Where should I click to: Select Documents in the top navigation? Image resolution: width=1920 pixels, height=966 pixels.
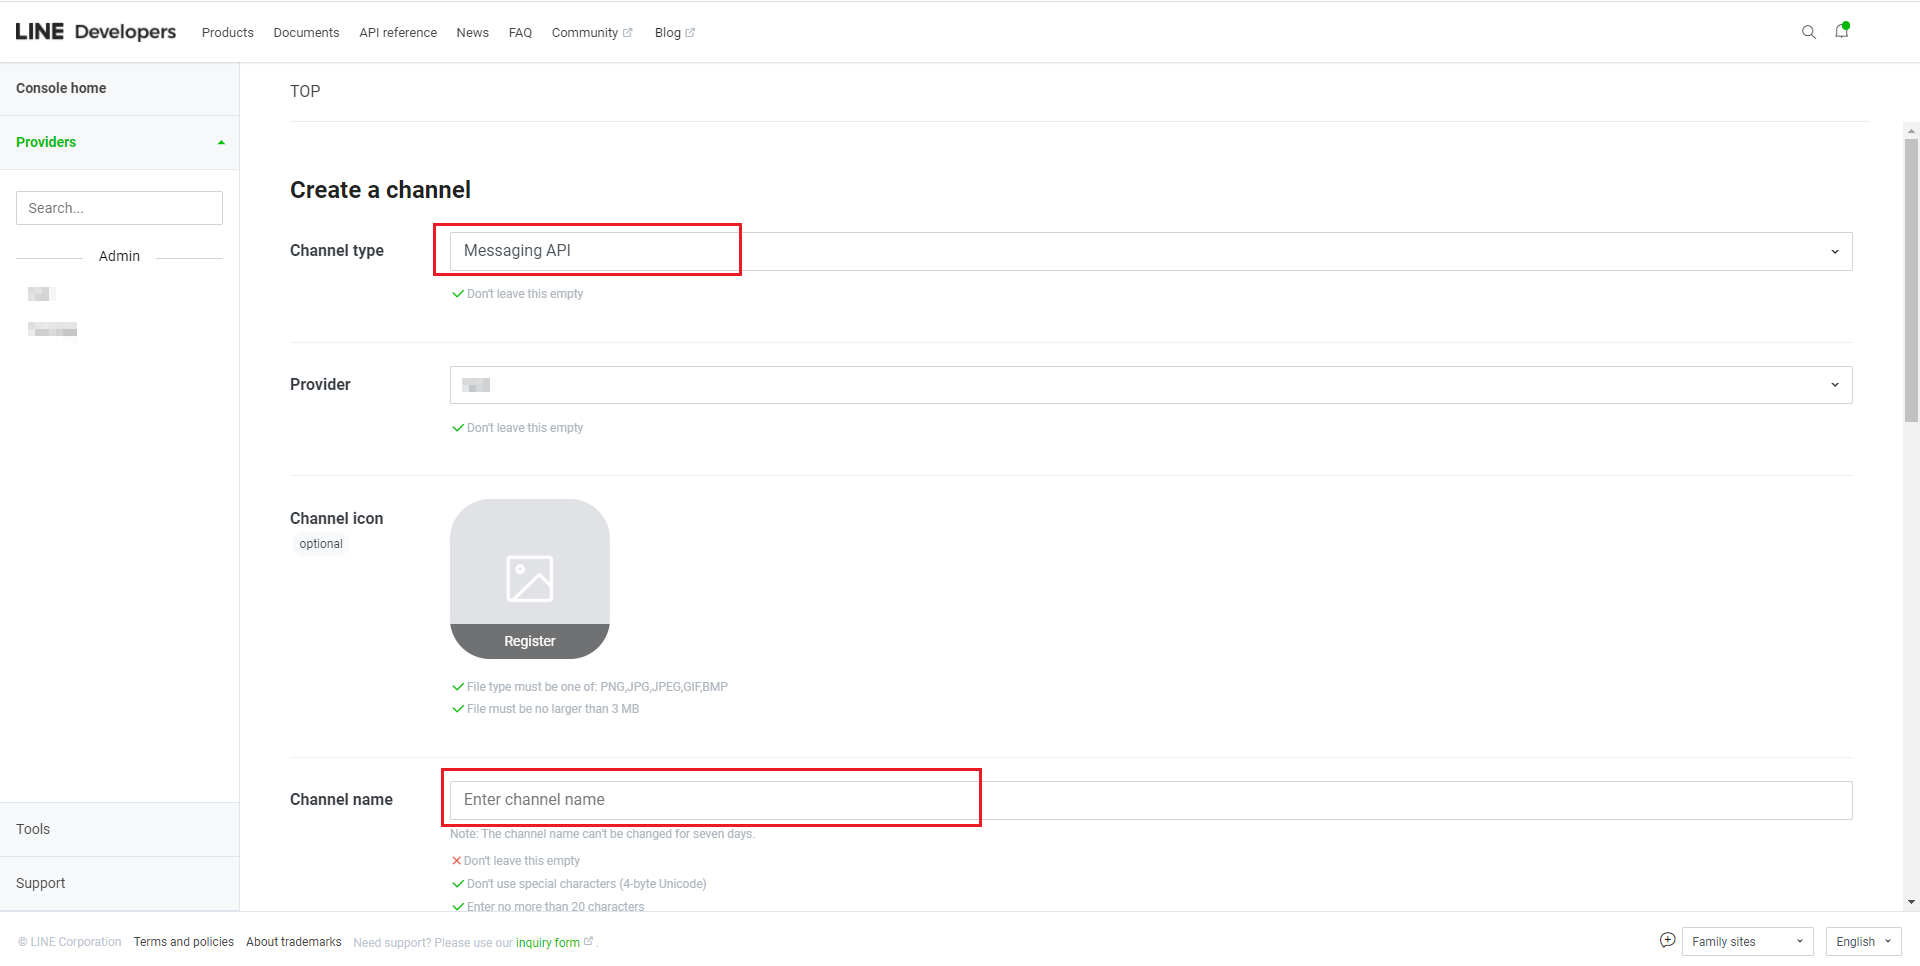[306, 32]
